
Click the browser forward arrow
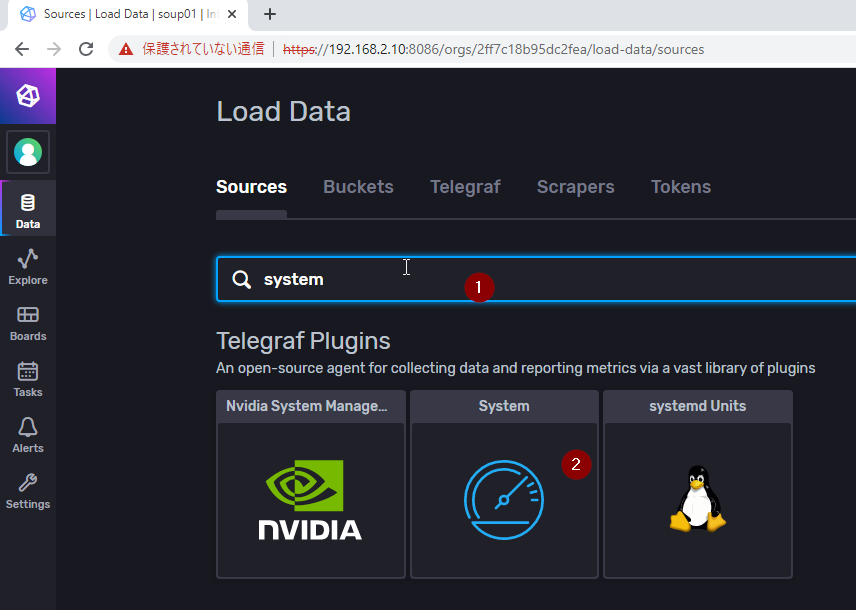point(54,49)
